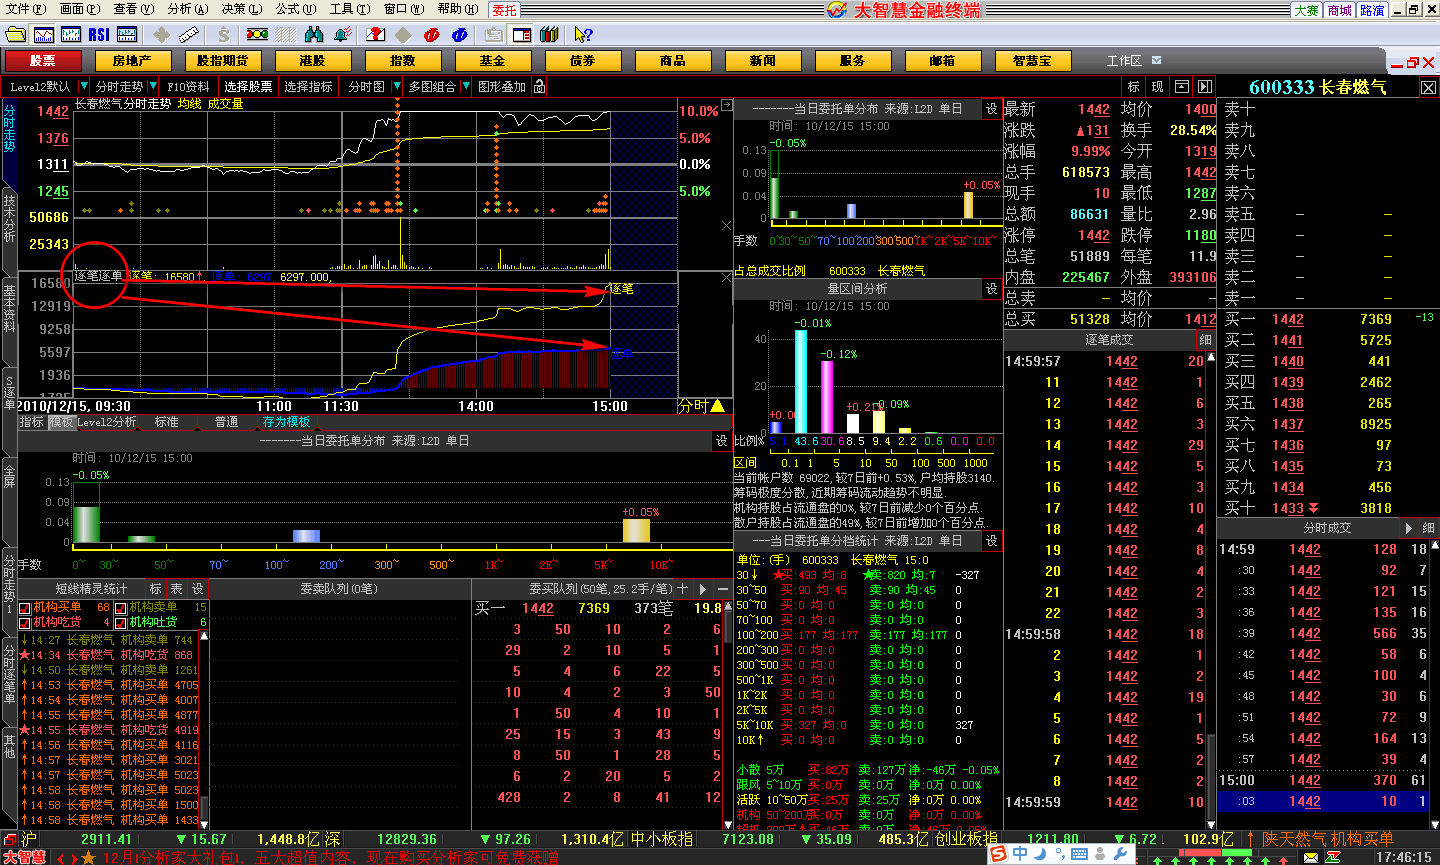Click the four-arrow move toolbar icon

pyautogui.click(x=160, y=34)
